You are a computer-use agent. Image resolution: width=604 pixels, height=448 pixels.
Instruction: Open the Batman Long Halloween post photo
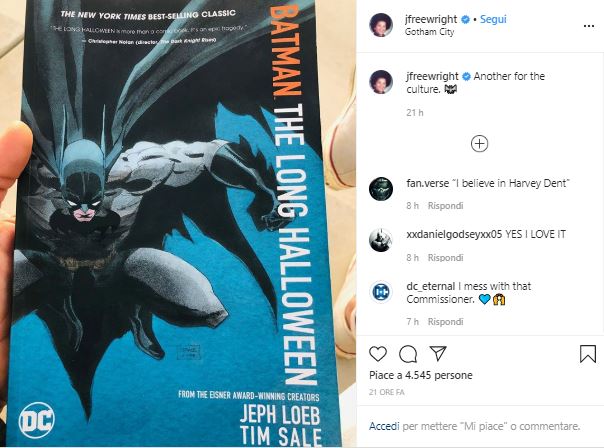[x=178, y=223]
